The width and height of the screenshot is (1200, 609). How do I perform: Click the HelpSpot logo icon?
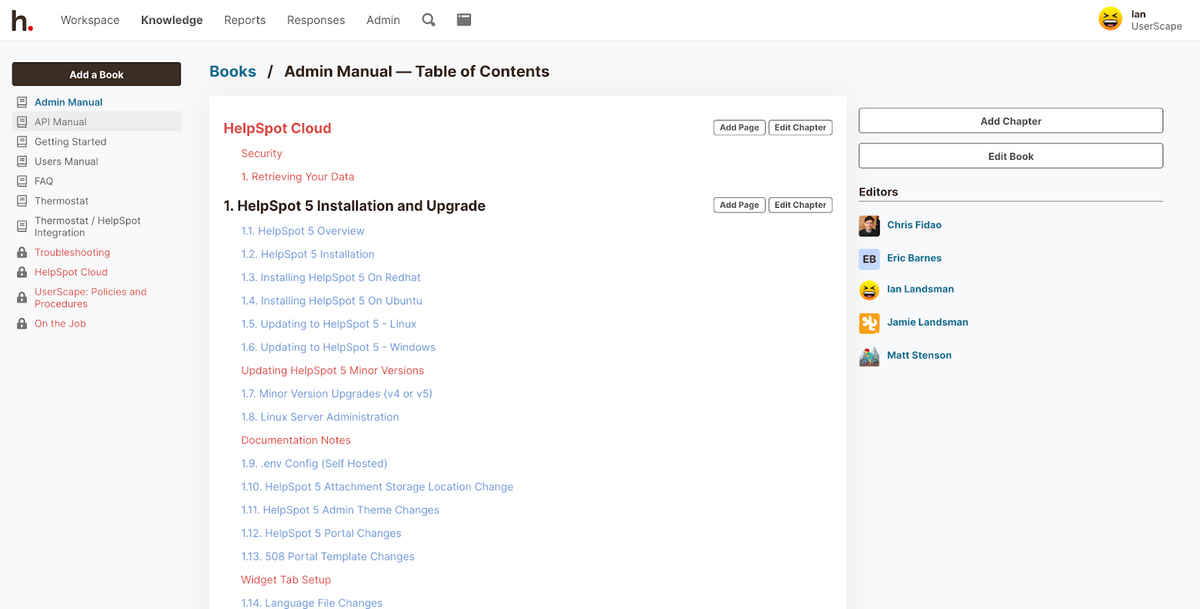click(x=22, y=20)
